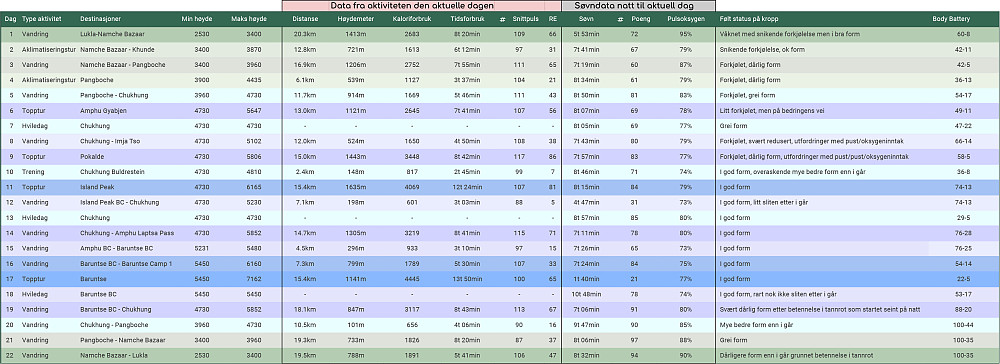Viewport: 1000px width, 364px height.
Task: Select the 'Pulsoksygen' column header
Action: pos(686,19)
